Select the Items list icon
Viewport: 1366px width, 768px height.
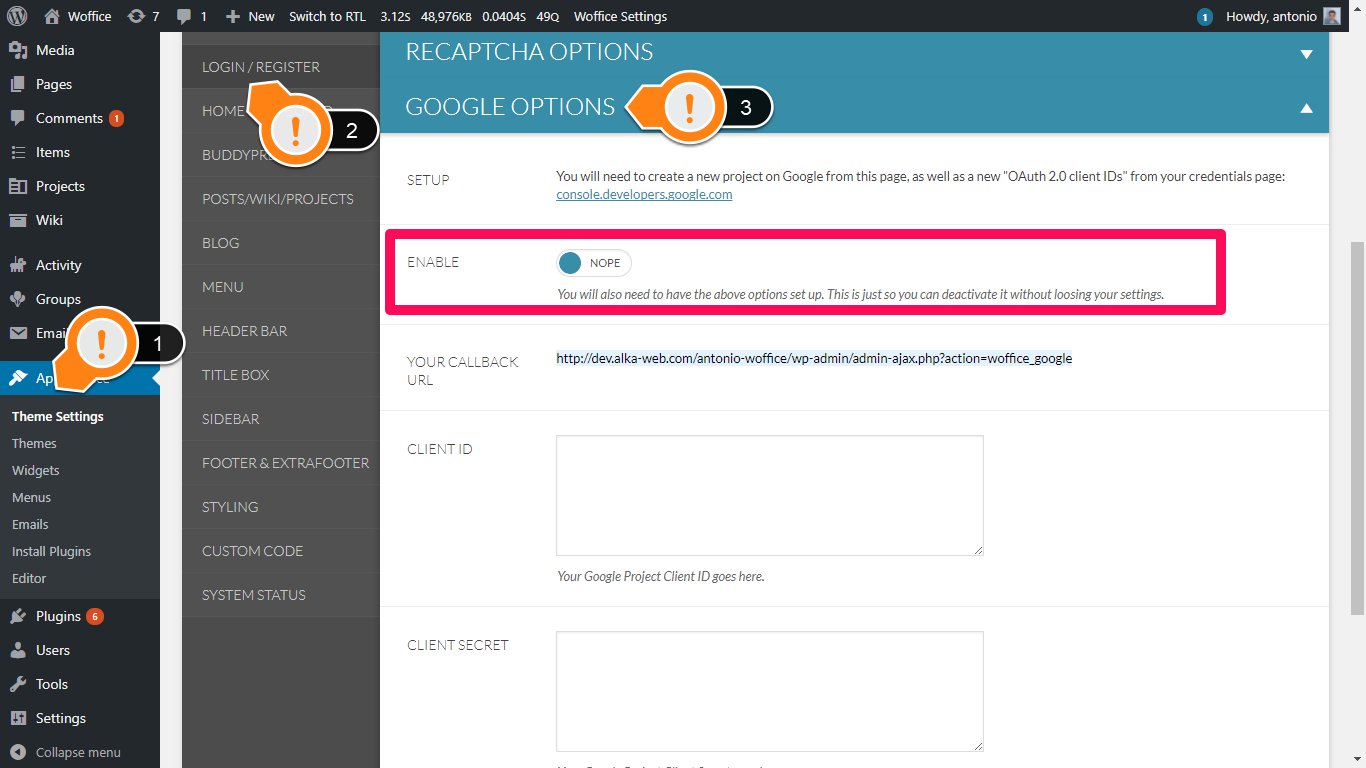coord(18,152)
